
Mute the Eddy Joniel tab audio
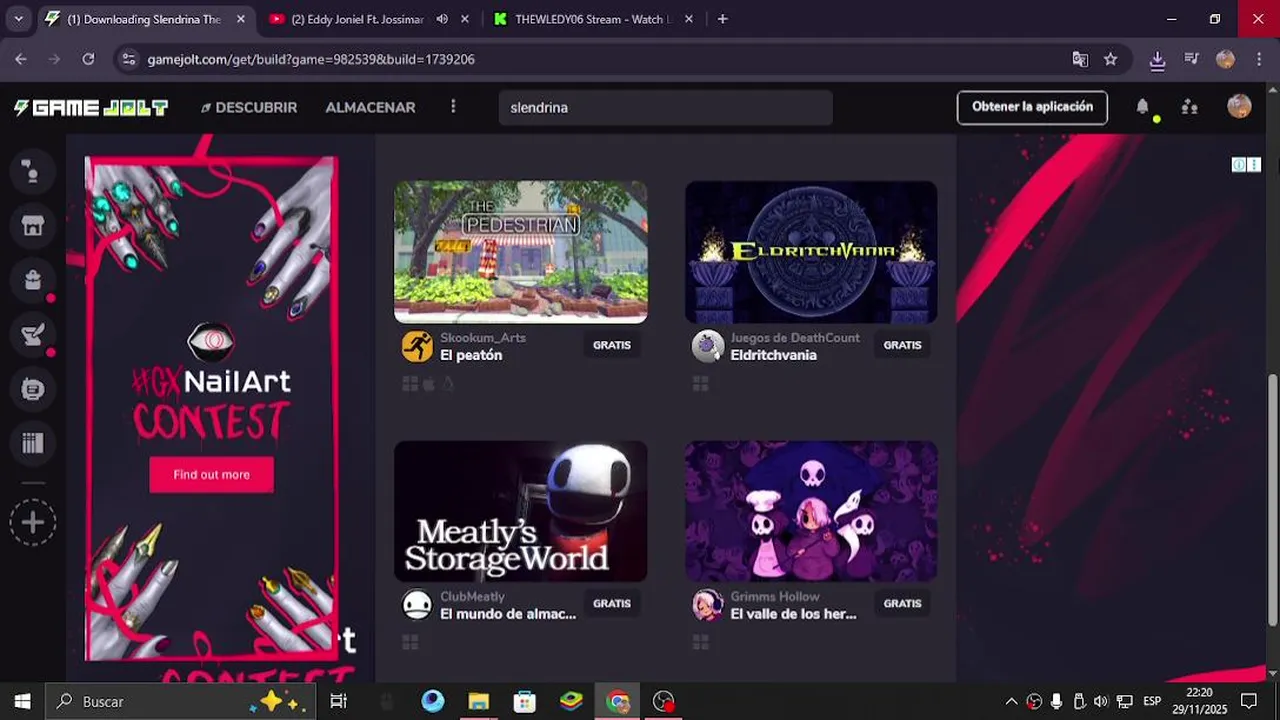(442, 19)
